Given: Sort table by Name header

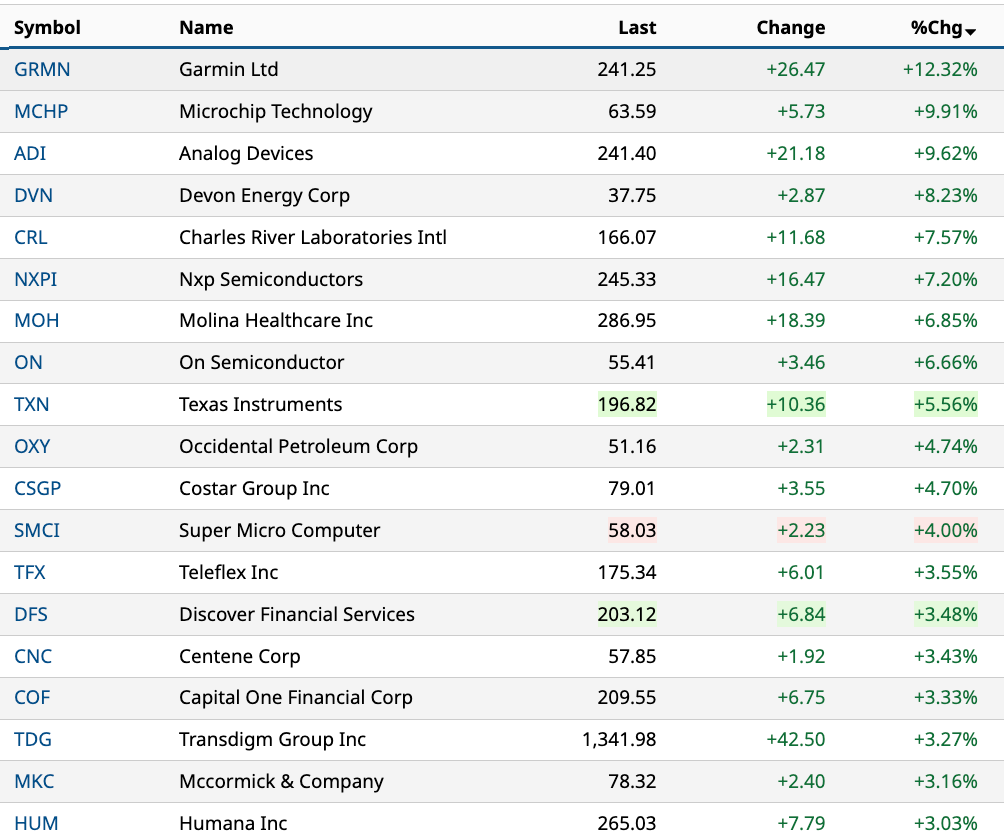Looking at the screenshot, I should pos(206,28).
